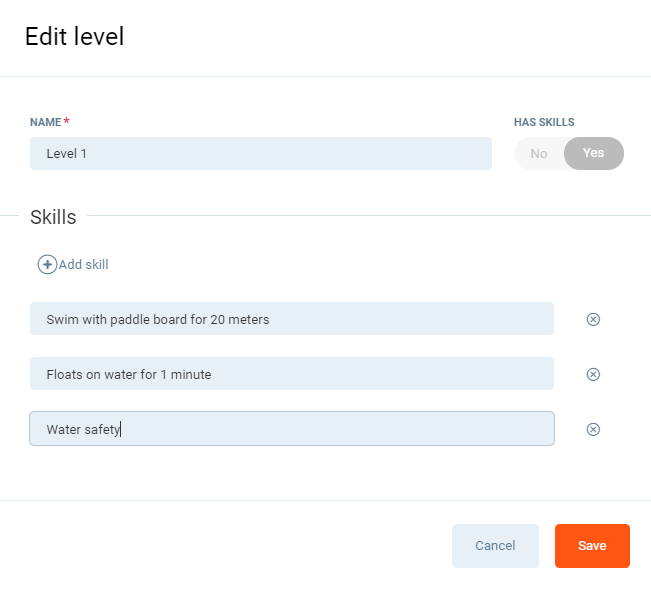Screen dimensions: 651x590
Task: Remove the Water safety skill
Action: (593, 429)
